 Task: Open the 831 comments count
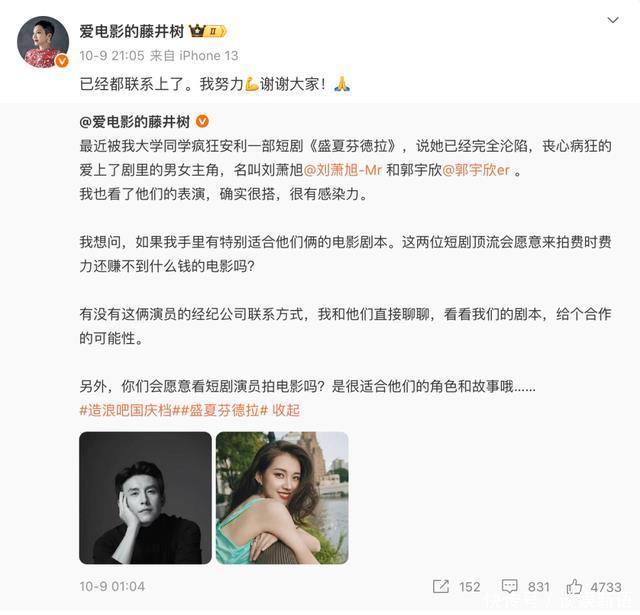[539, 587]
